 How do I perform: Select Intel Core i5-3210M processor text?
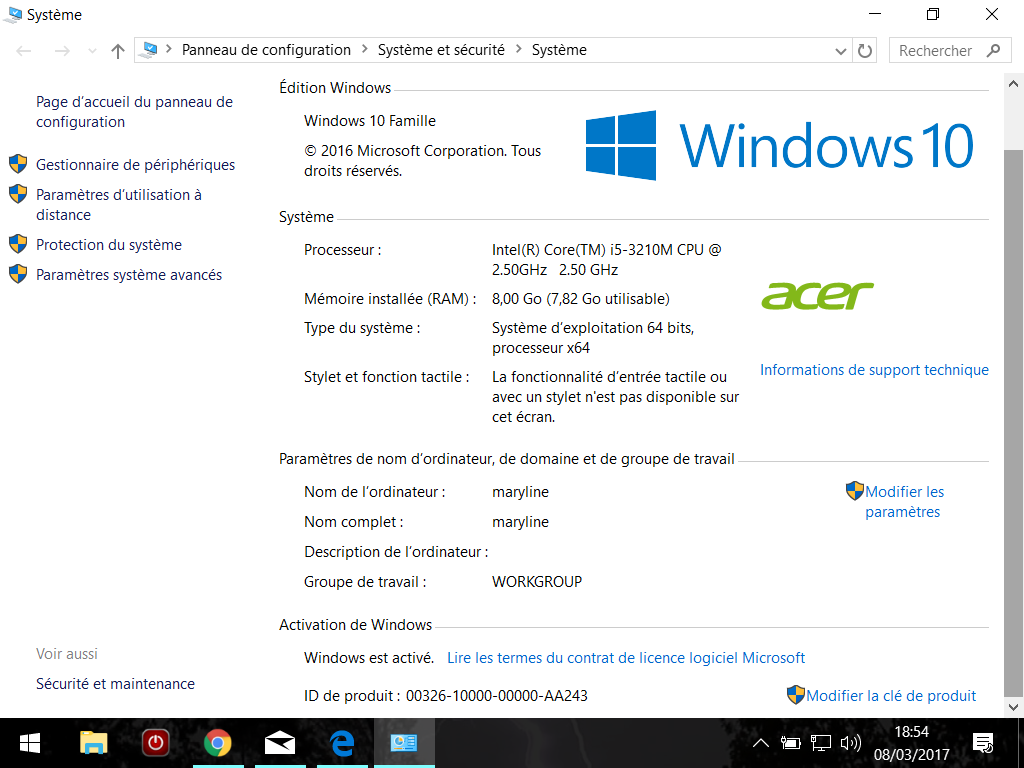click(x=607, y=259)
